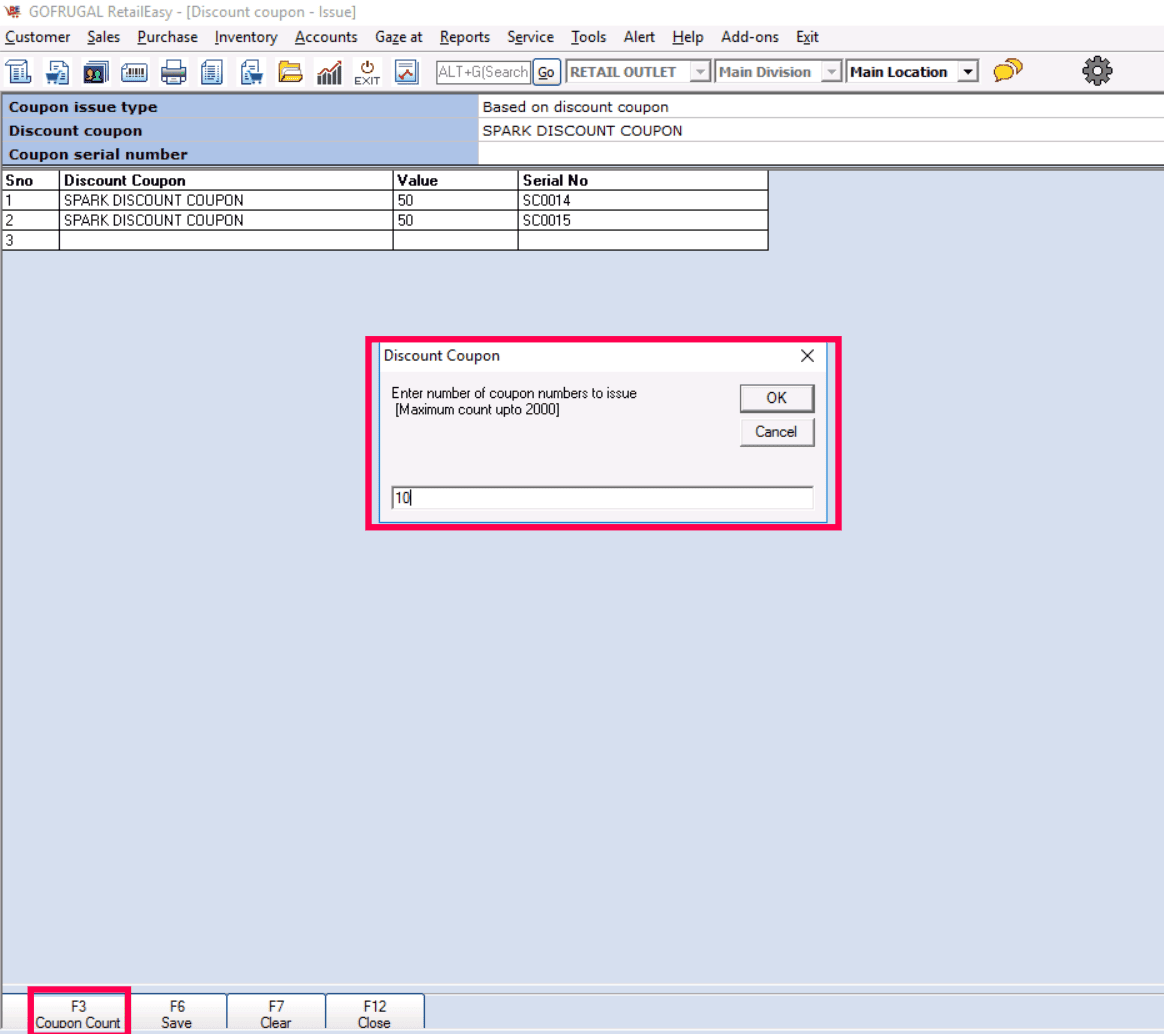Open the Customer menu
The height and width of the screenshot is (1034, 1164).
click(38, 37)
